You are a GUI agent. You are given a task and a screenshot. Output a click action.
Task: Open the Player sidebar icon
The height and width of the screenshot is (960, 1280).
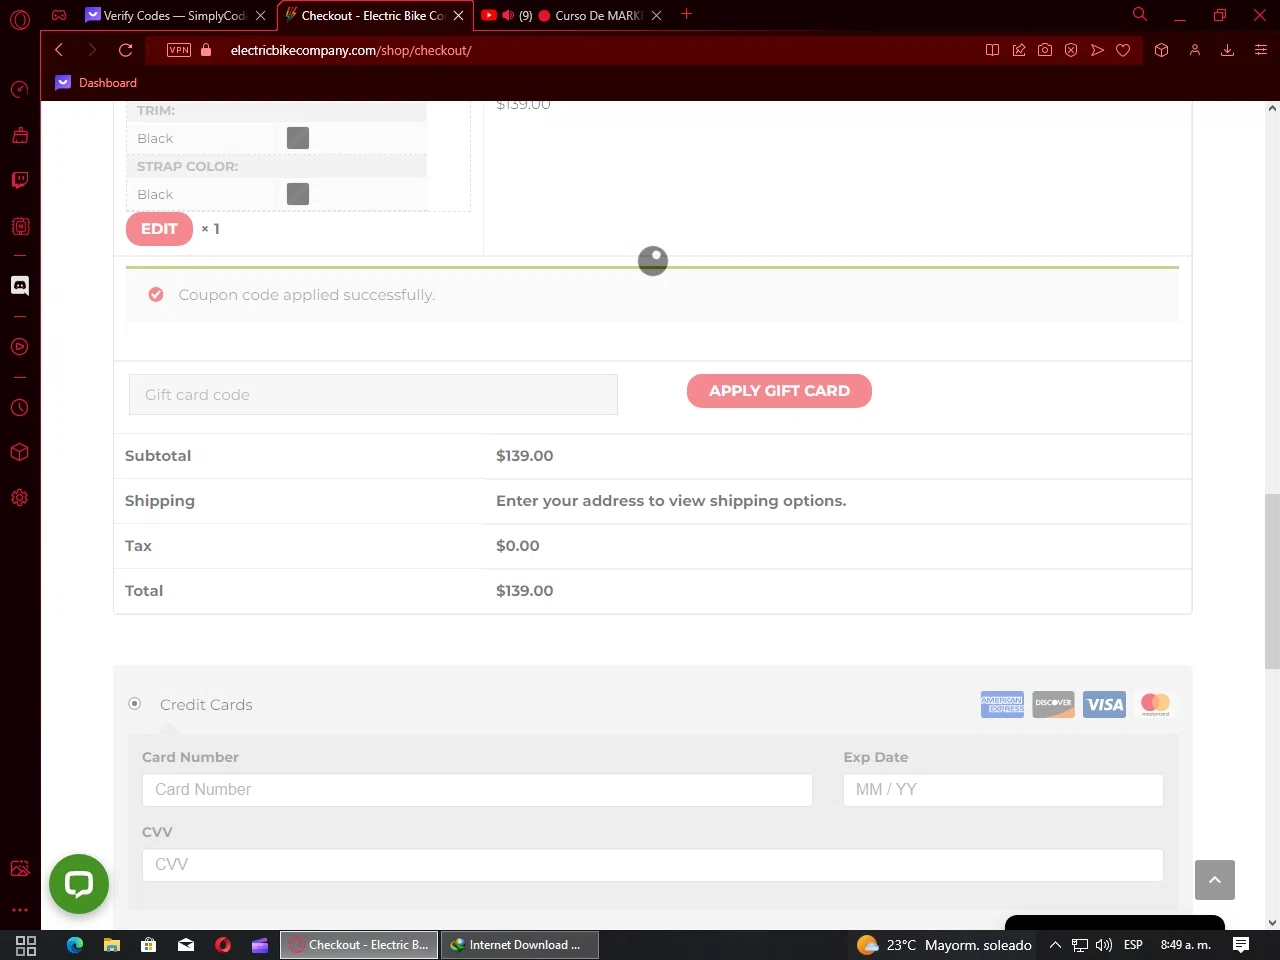tap(20, 347)
